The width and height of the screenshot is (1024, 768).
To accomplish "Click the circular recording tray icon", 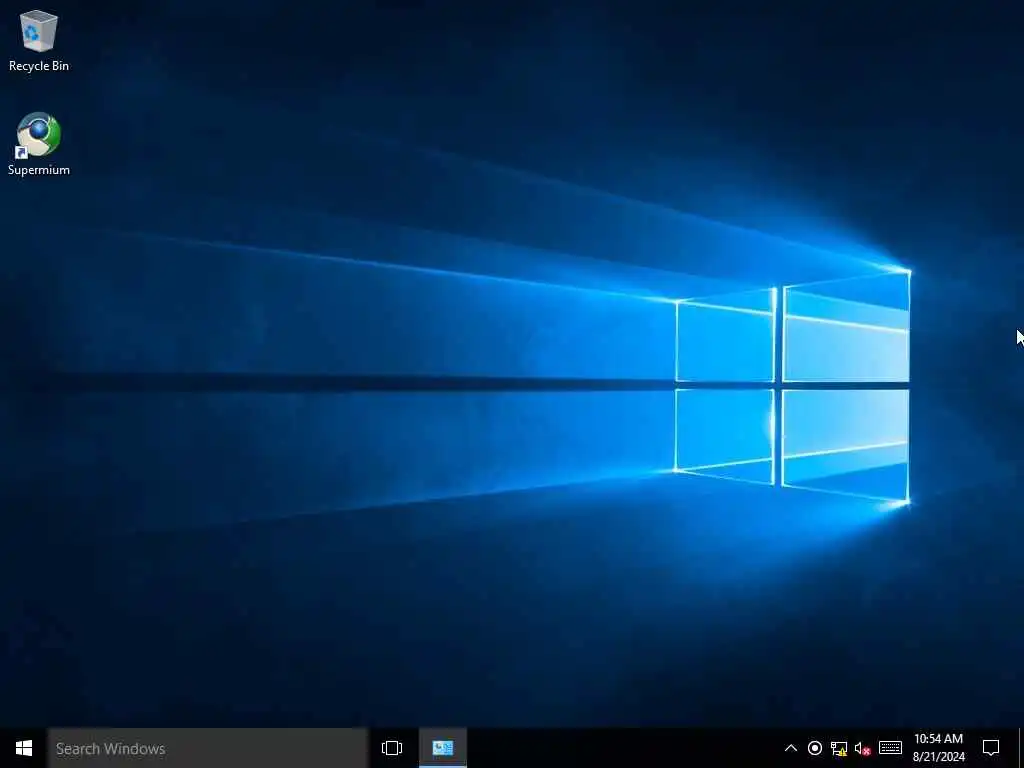I will (814, 748).
